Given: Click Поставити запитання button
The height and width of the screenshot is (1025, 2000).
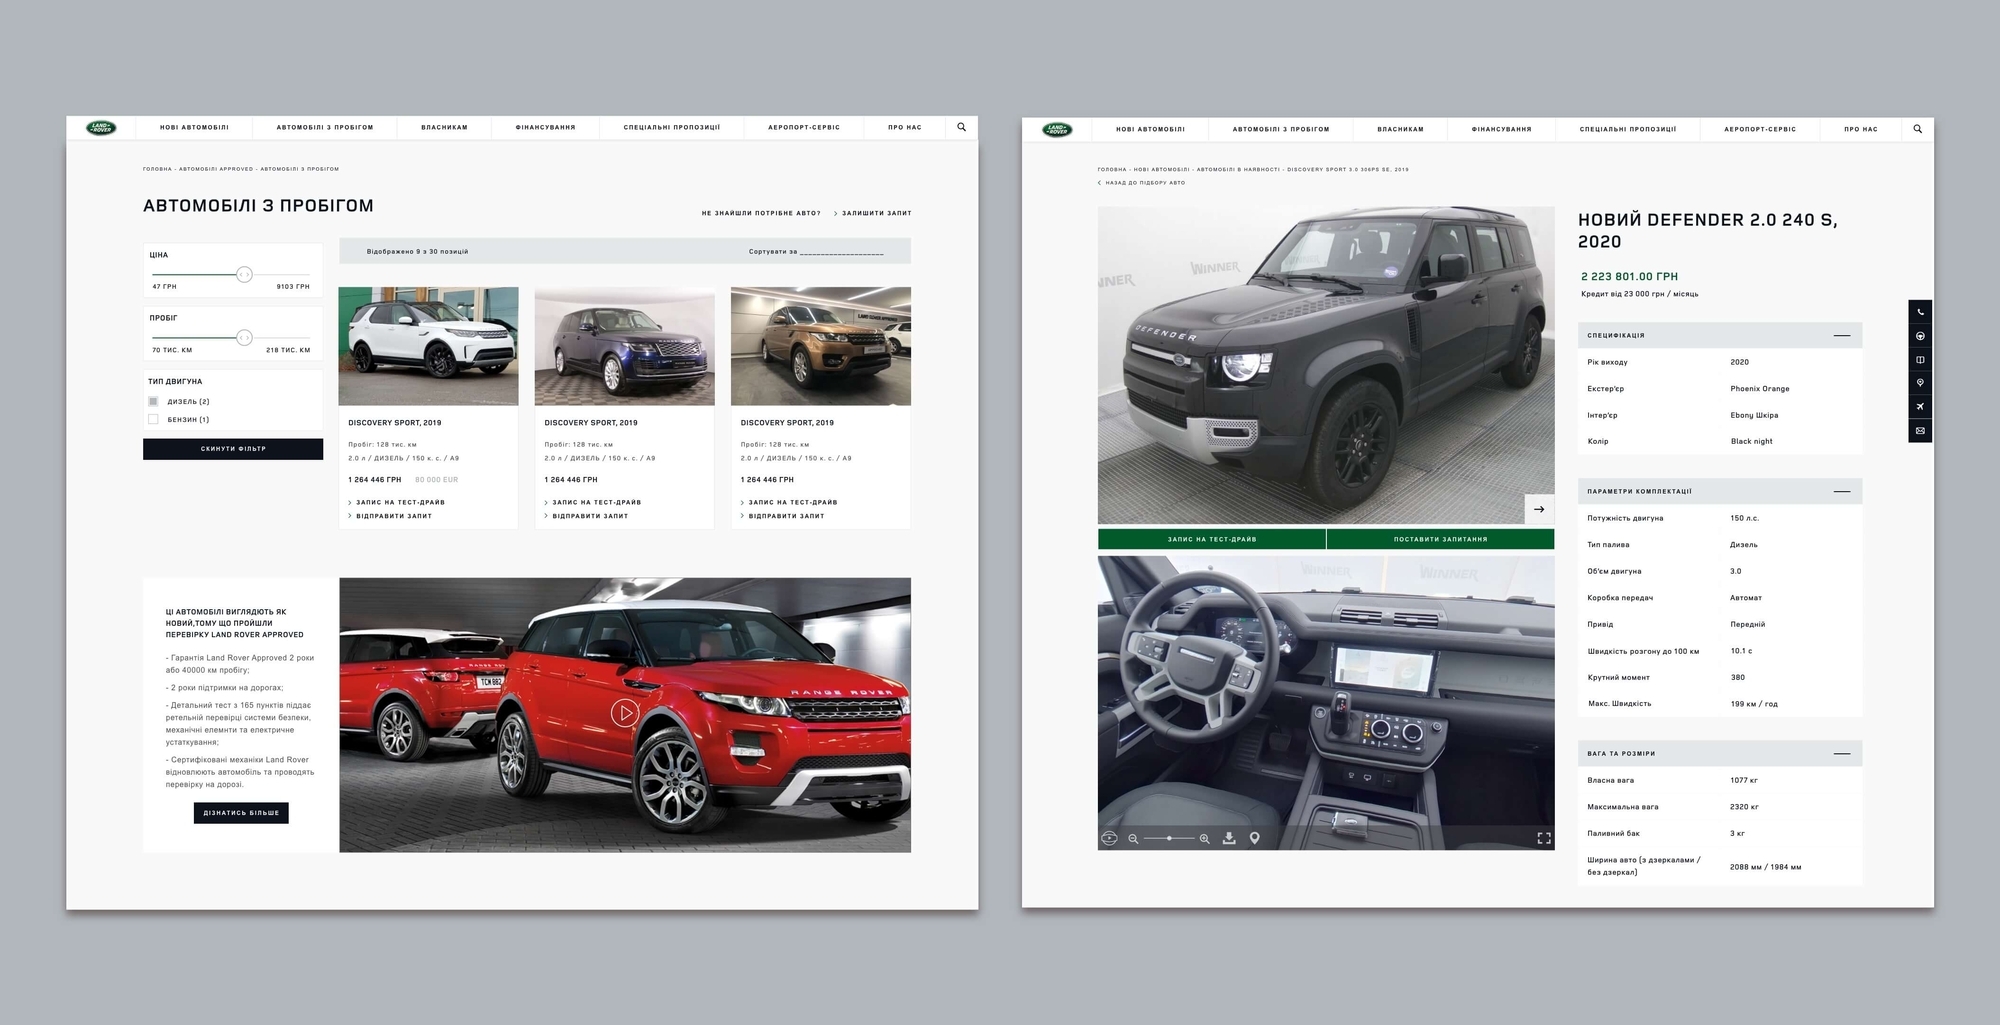Looking at the screenshot, I should [x=1440, y=539].
